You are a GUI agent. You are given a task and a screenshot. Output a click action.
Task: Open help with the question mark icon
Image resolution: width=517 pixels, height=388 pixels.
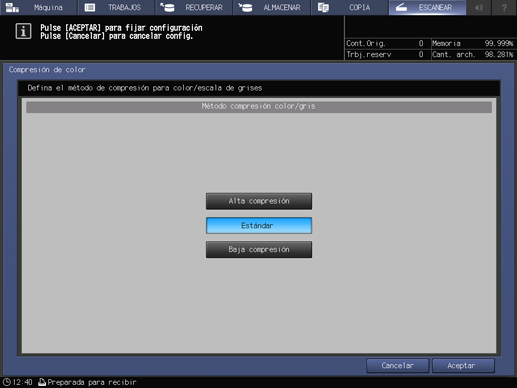click(504, 7)
